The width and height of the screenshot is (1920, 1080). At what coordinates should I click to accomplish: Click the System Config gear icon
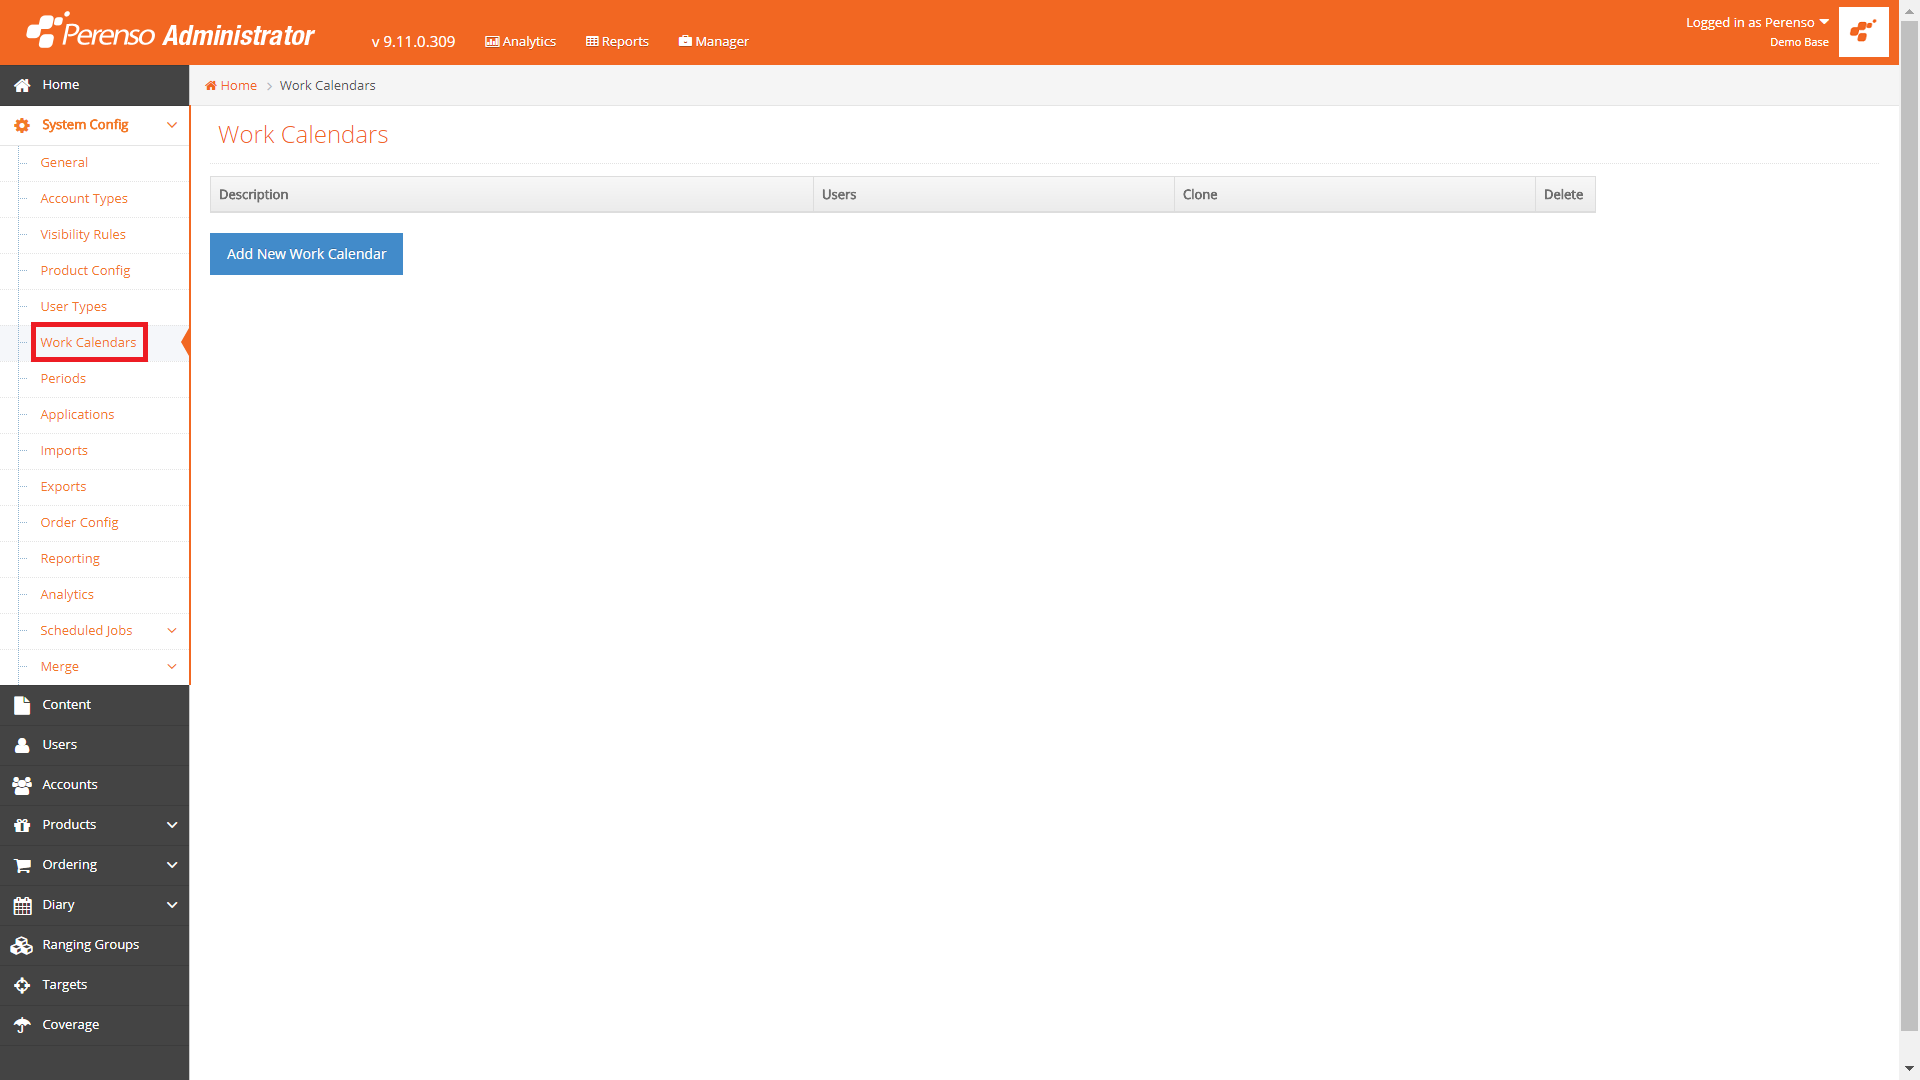tap(22, 126)
